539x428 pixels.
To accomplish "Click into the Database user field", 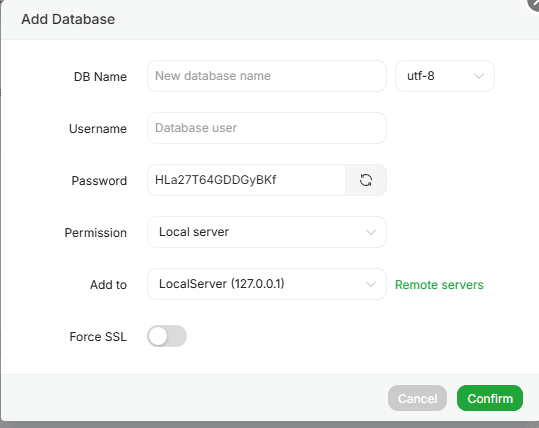I will click(x=267, y=128).
